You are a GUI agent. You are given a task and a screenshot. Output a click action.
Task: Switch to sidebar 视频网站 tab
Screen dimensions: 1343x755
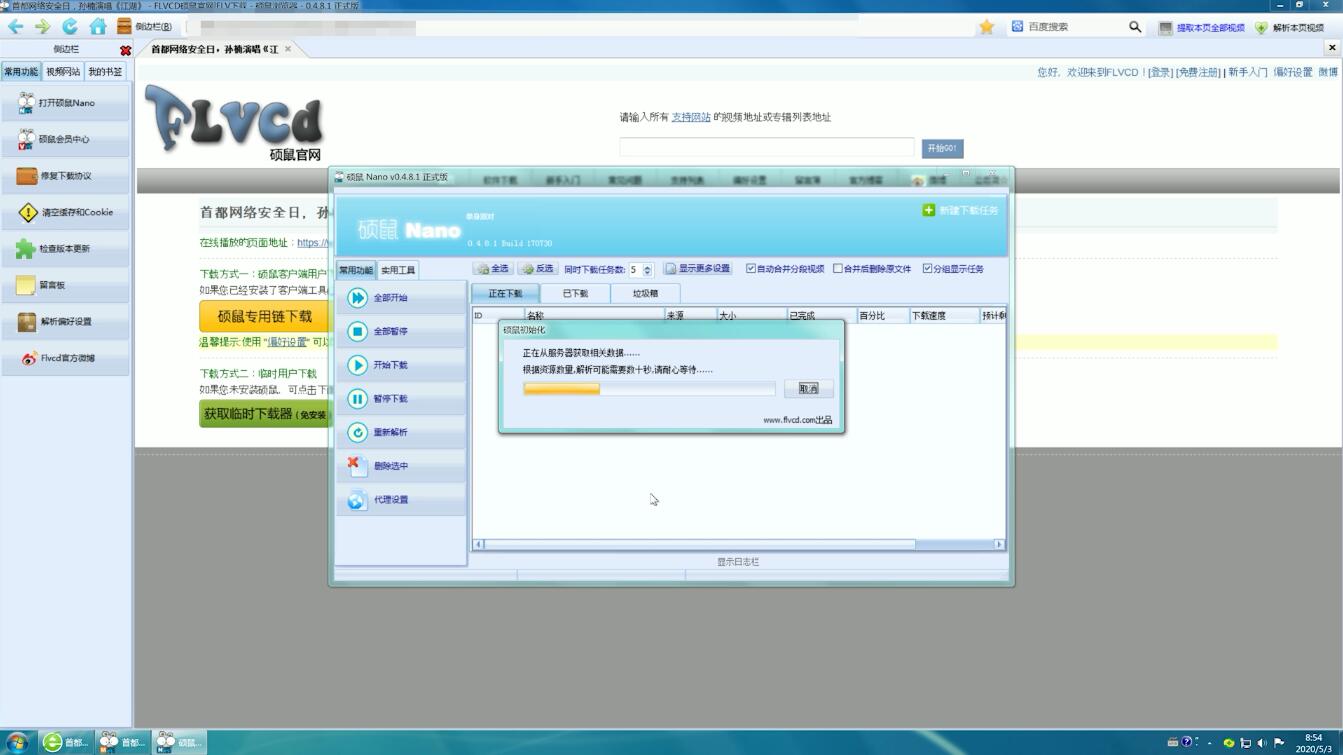(x=62, y=72)
